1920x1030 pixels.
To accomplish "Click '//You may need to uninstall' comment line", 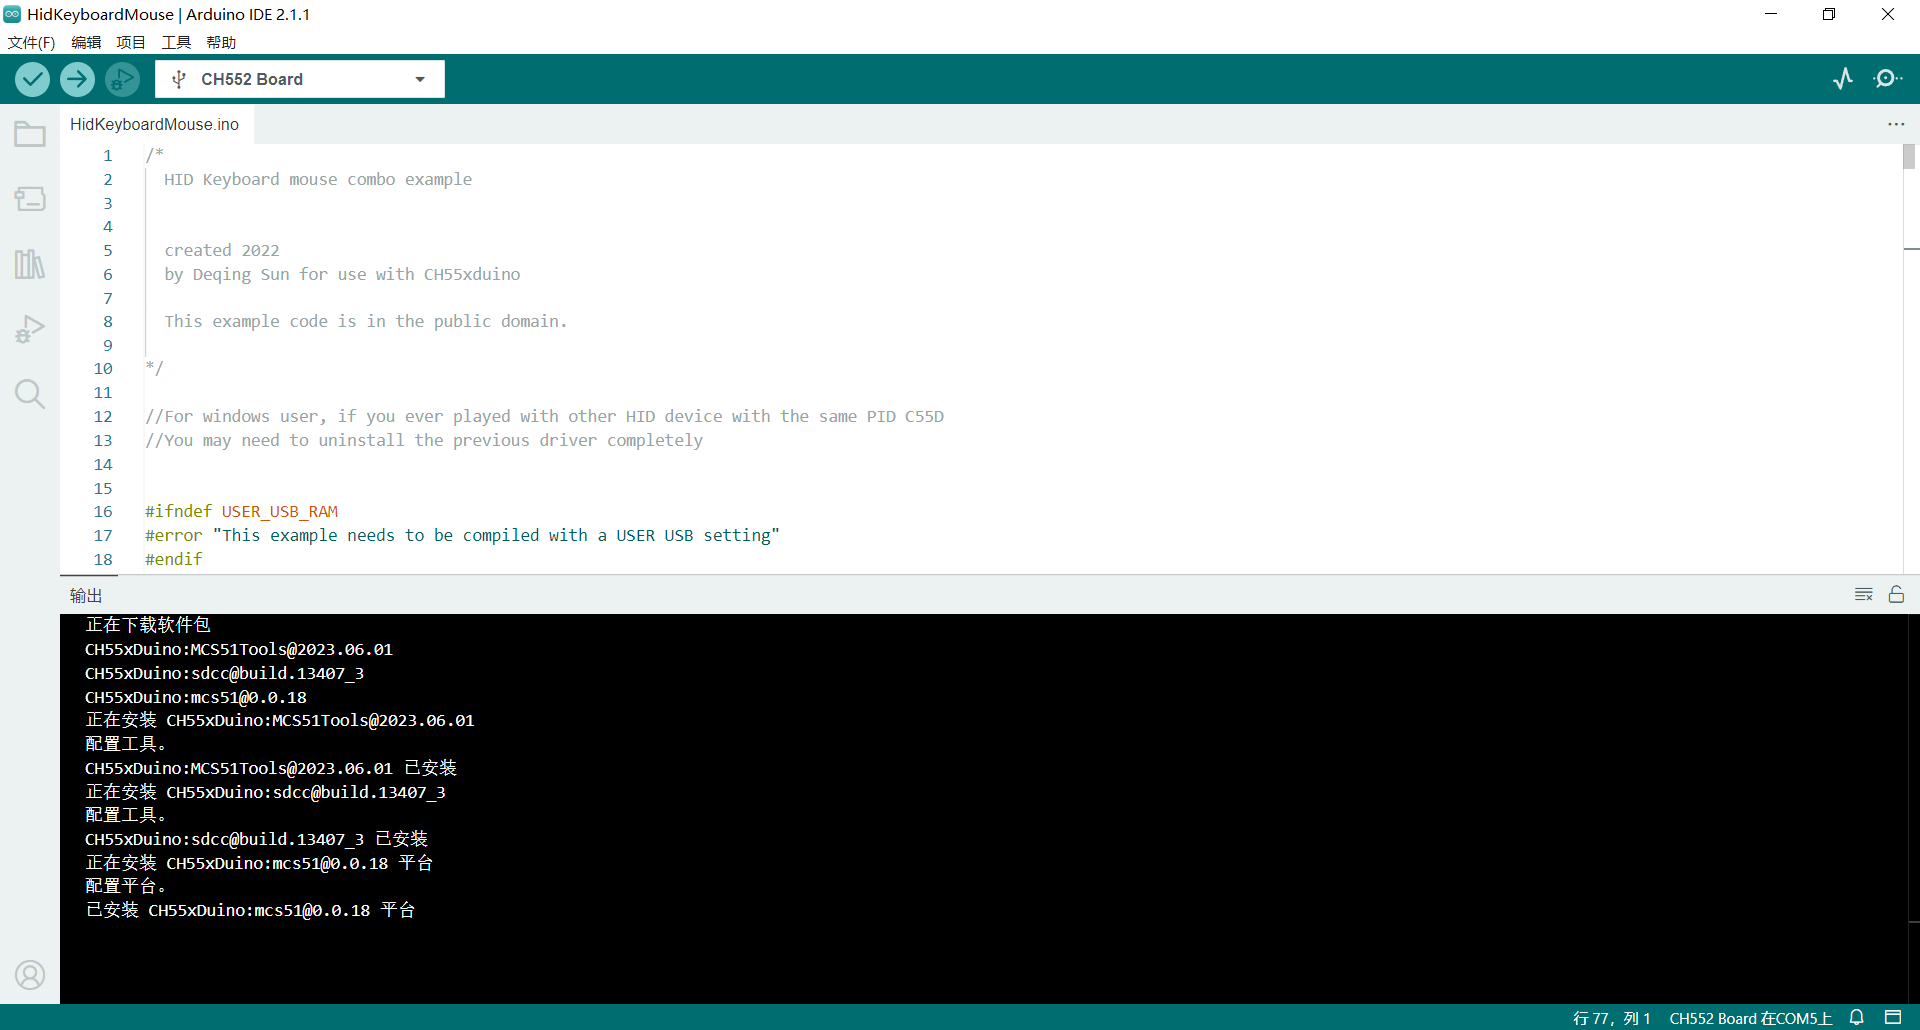I will (424, 440).
